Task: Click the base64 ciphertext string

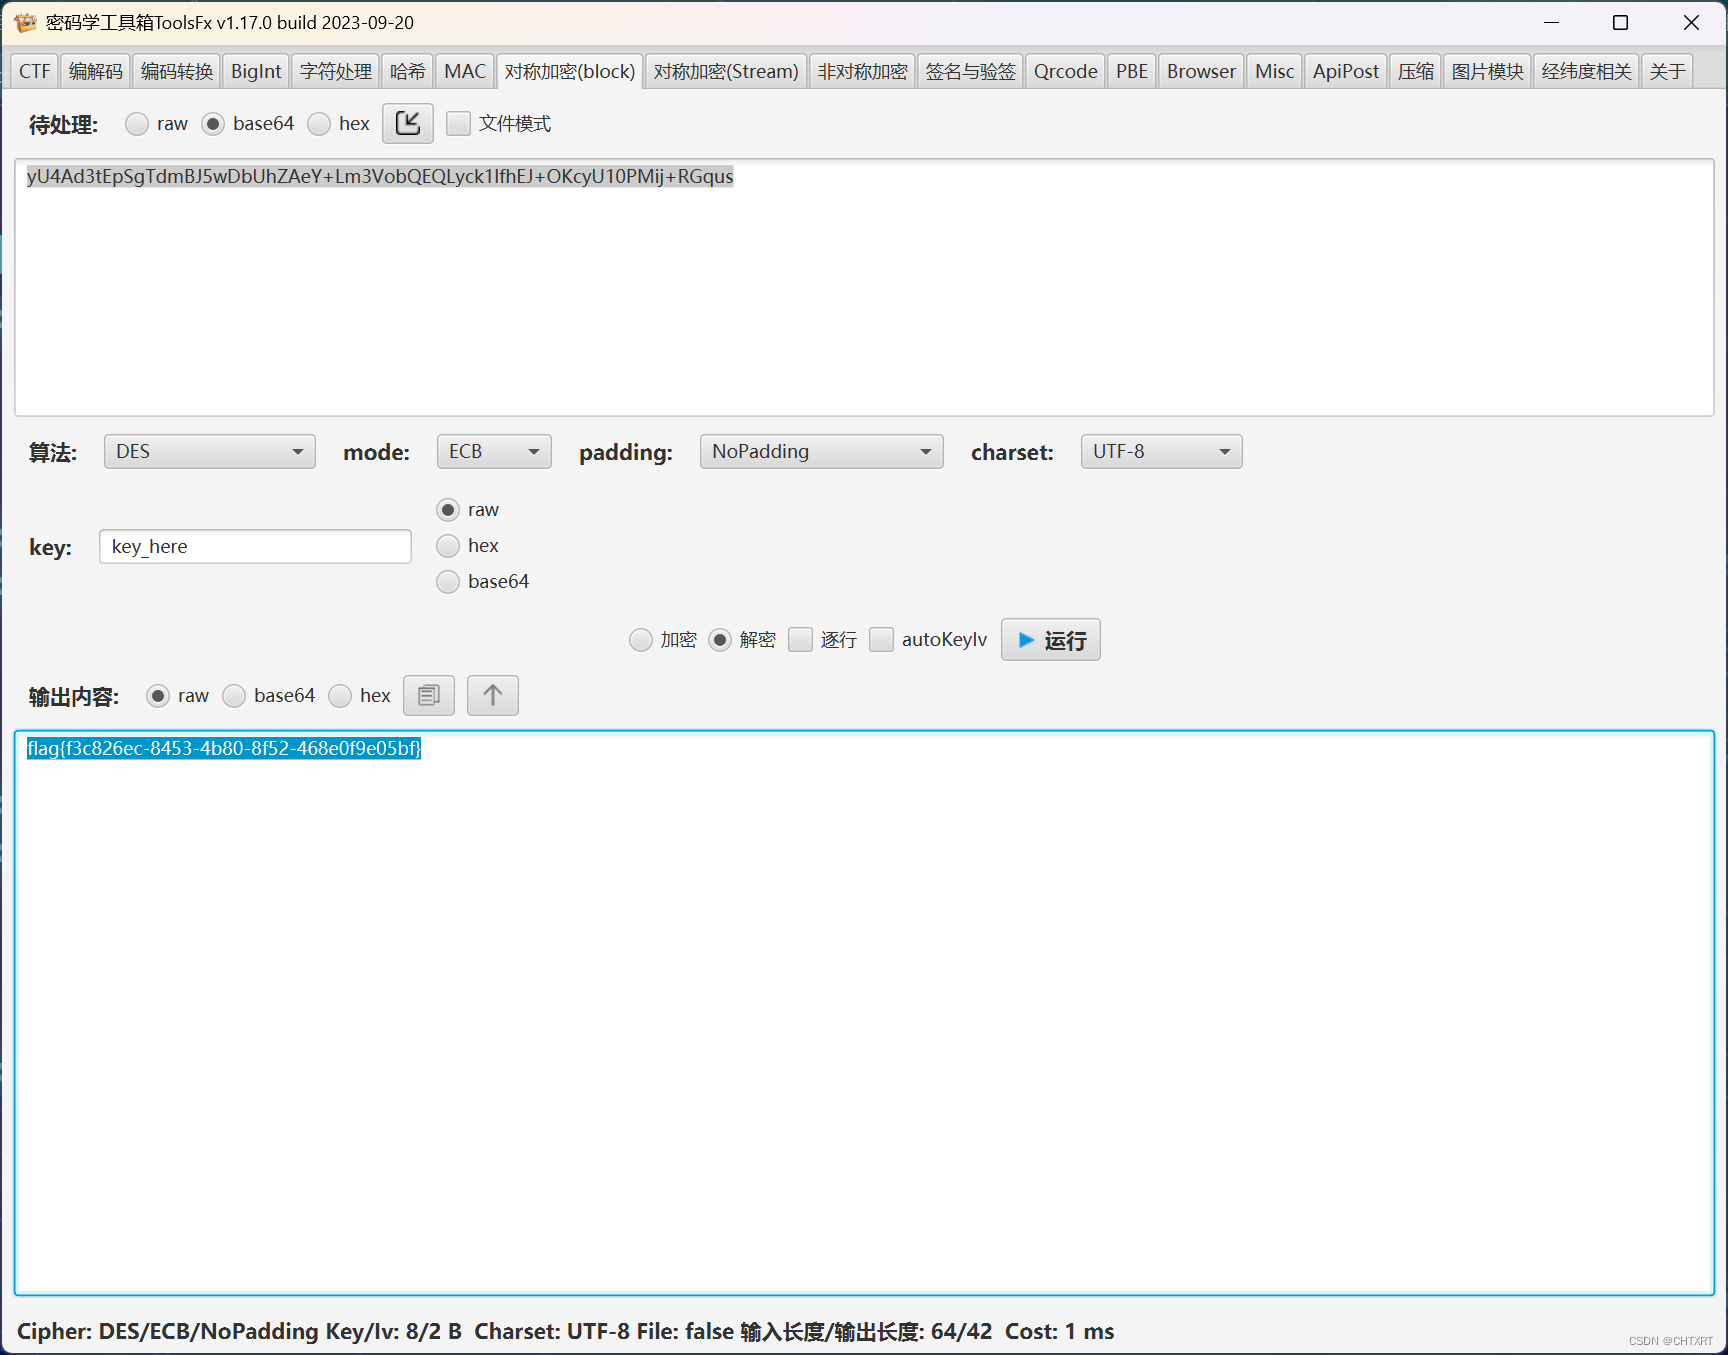Action: (380, 176)
